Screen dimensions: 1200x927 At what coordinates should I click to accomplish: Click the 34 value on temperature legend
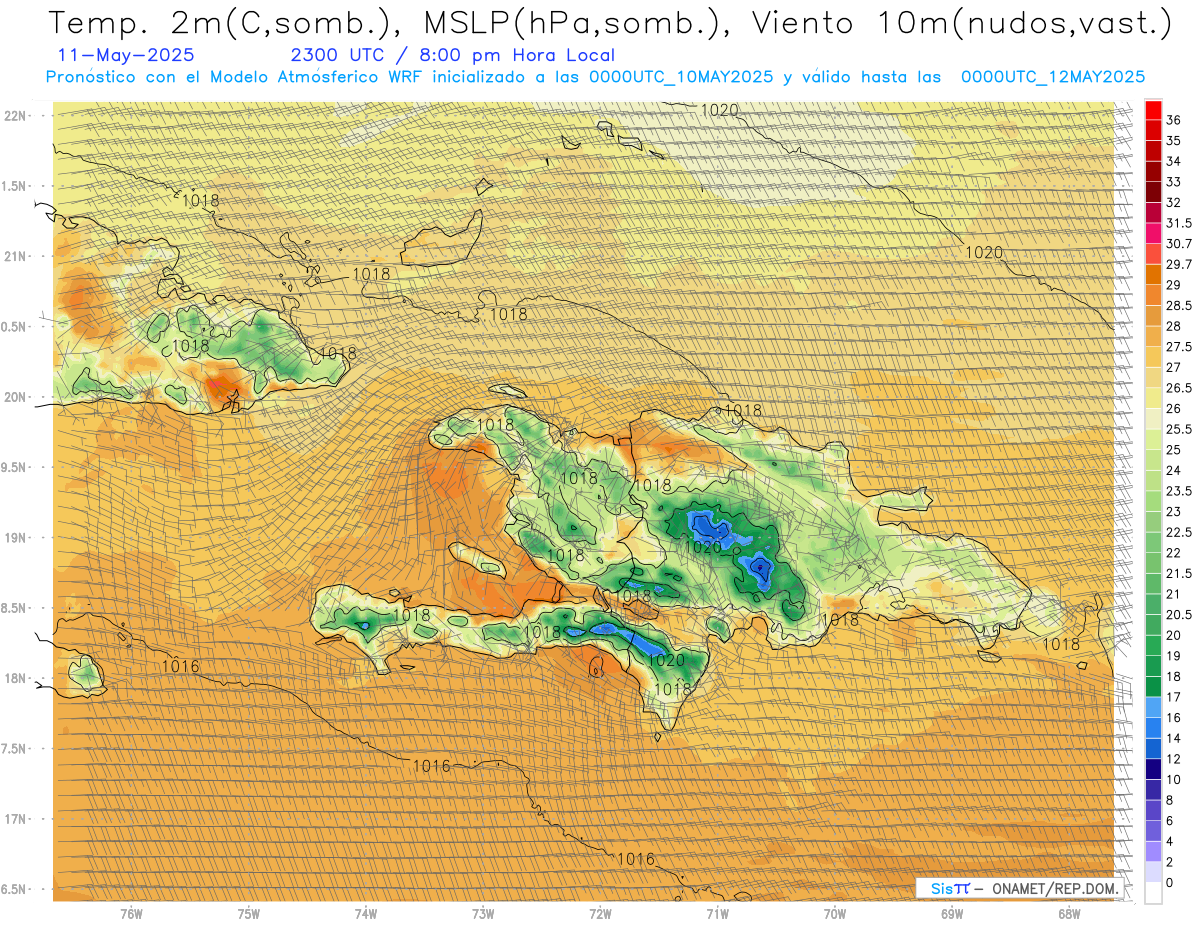point(1174,161)
